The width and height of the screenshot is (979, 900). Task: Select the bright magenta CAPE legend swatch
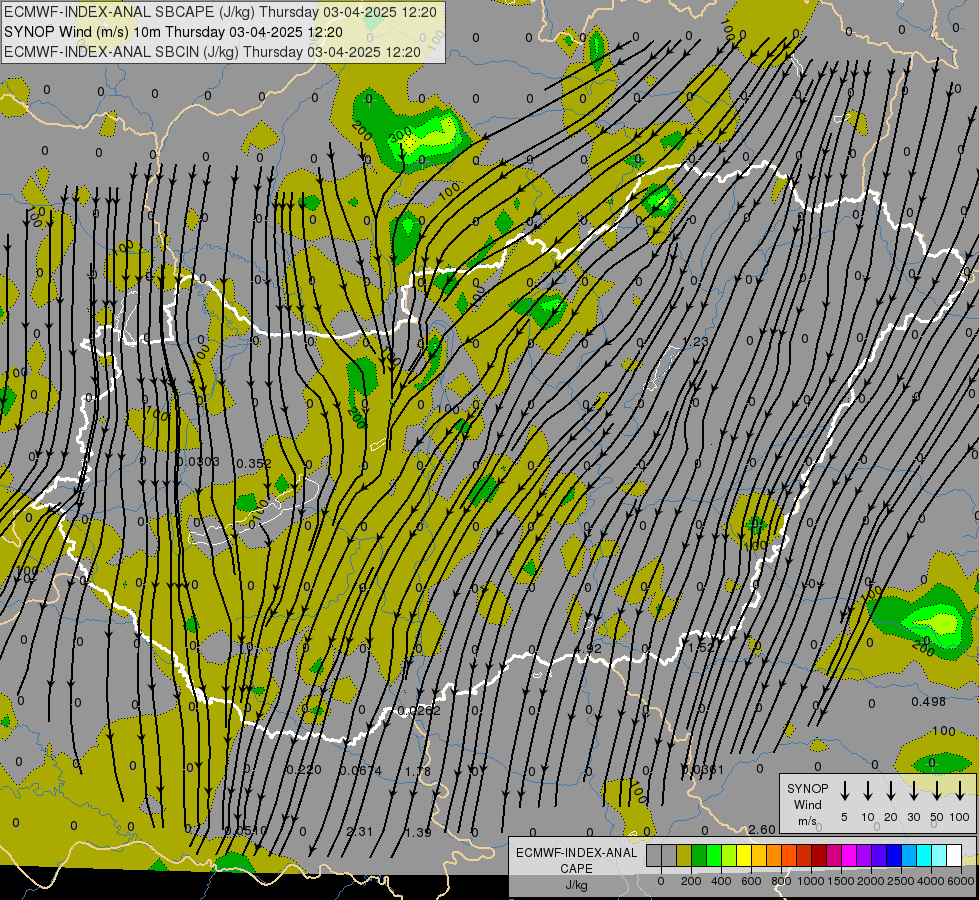tap(849, 856)
